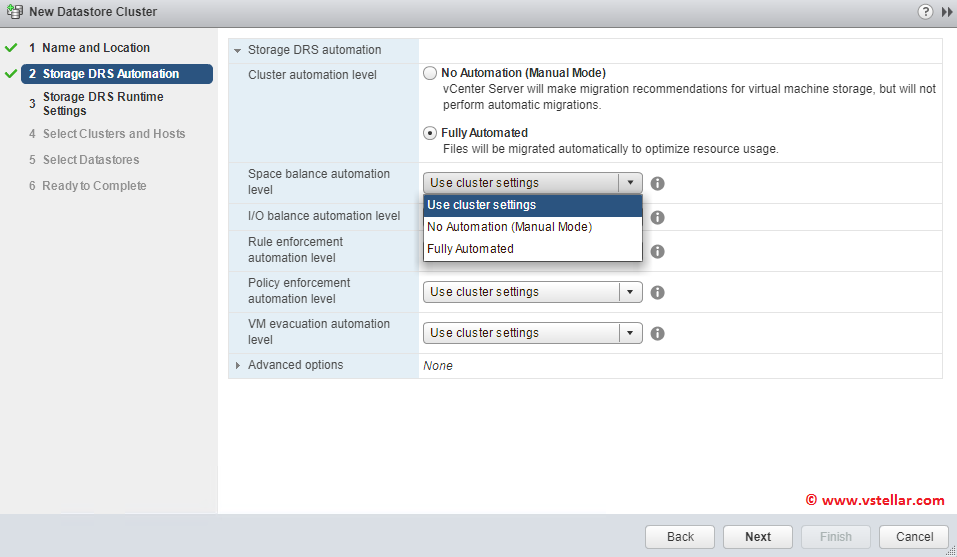Click the window resize grip corner
Viewport: 957px width, 557px height.
(951, 551)
